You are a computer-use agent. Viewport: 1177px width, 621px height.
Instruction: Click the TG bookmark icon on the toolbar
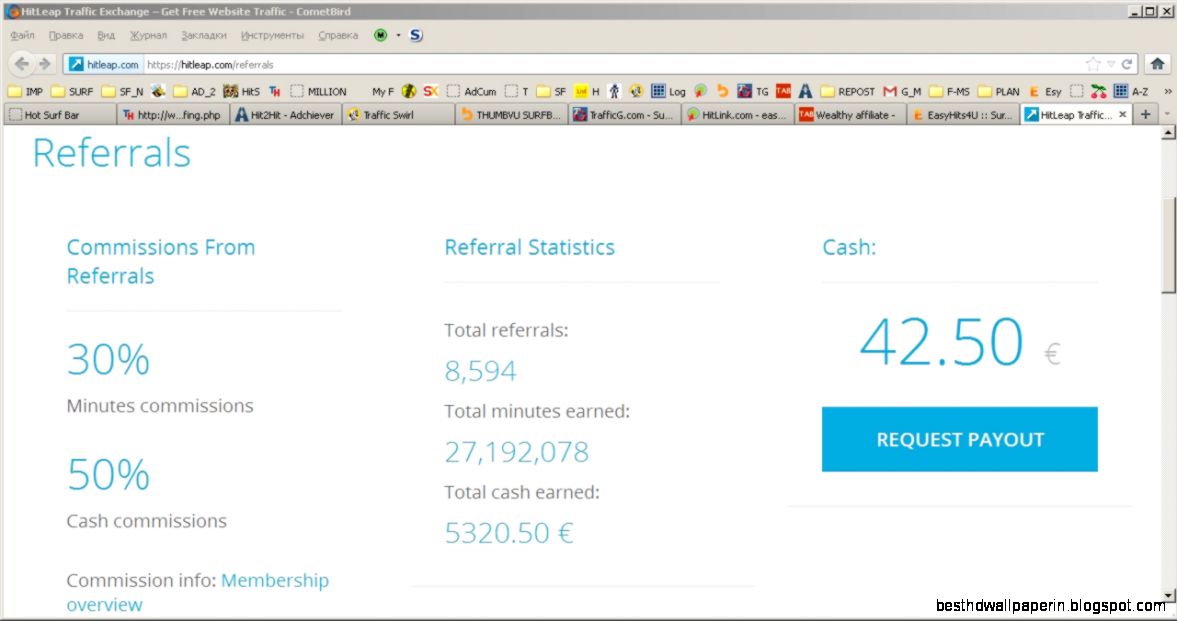point(746,90)
